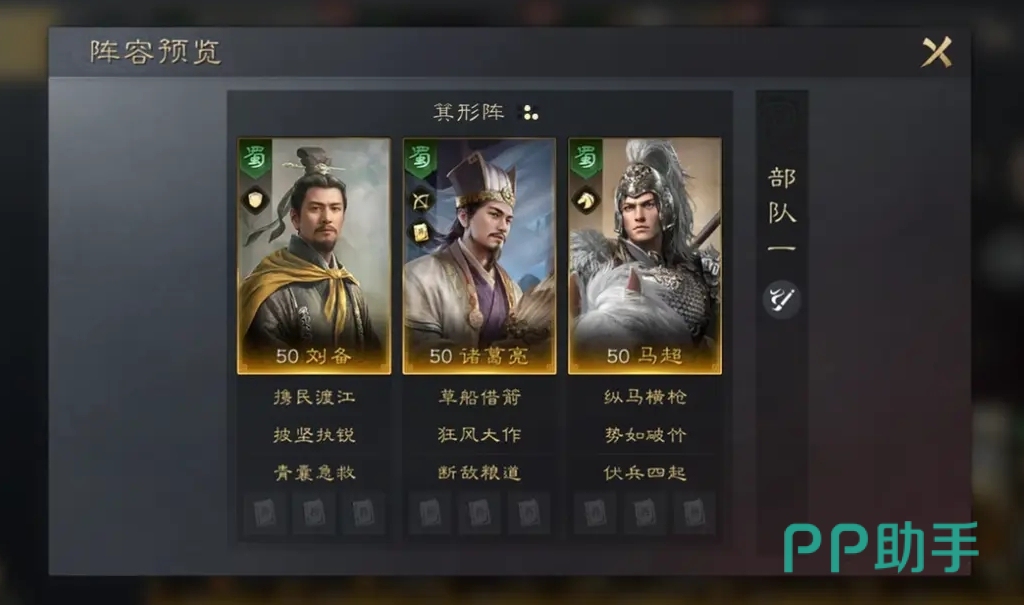
Task: Click the 箕形阵 formation dots icon
Action: point(530,113)
